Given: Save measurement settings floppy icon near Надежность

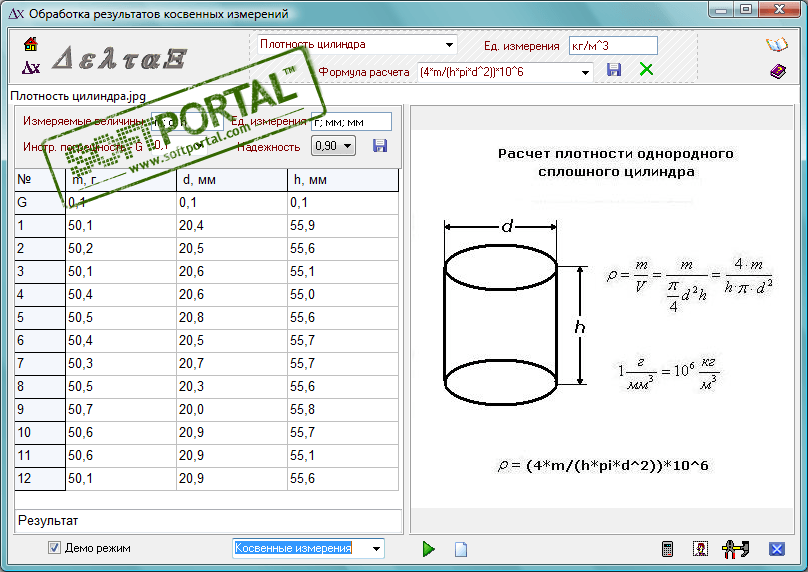Looking at the screenshot, I should click(380, 146).
